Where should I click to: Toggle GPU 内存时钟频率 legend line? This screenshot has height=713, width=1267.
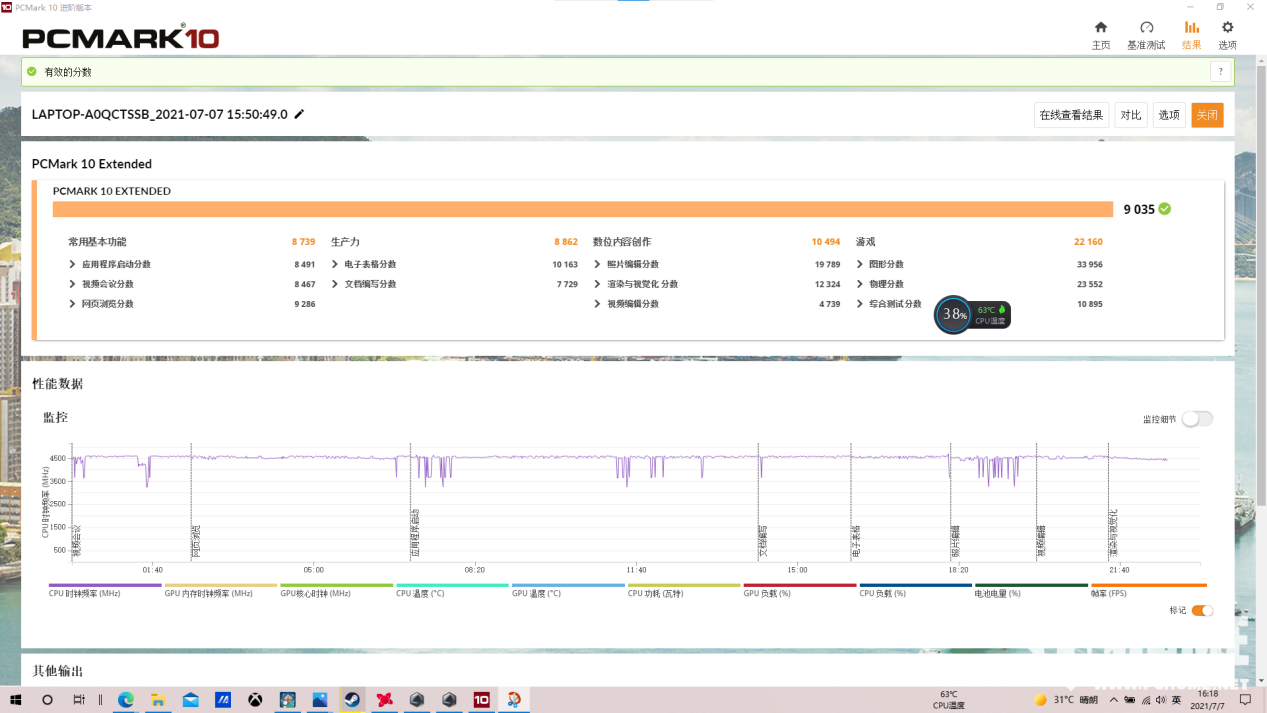(221, 590)
